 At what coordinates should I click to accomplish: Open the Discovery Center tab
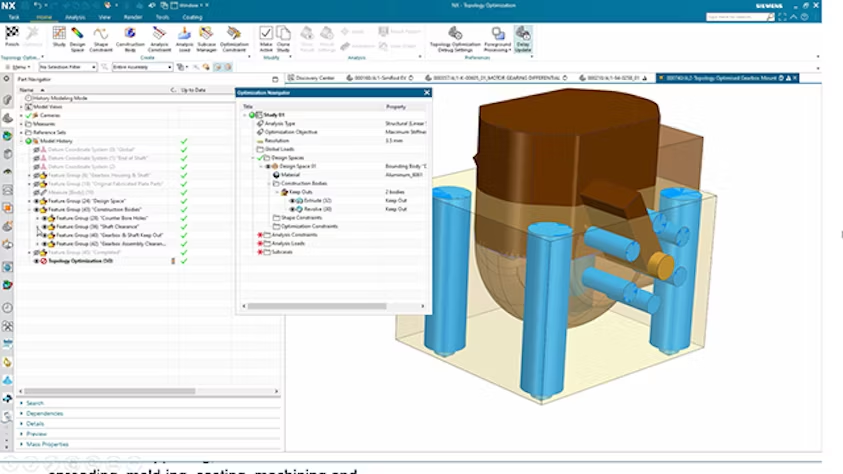click(315, 78)
